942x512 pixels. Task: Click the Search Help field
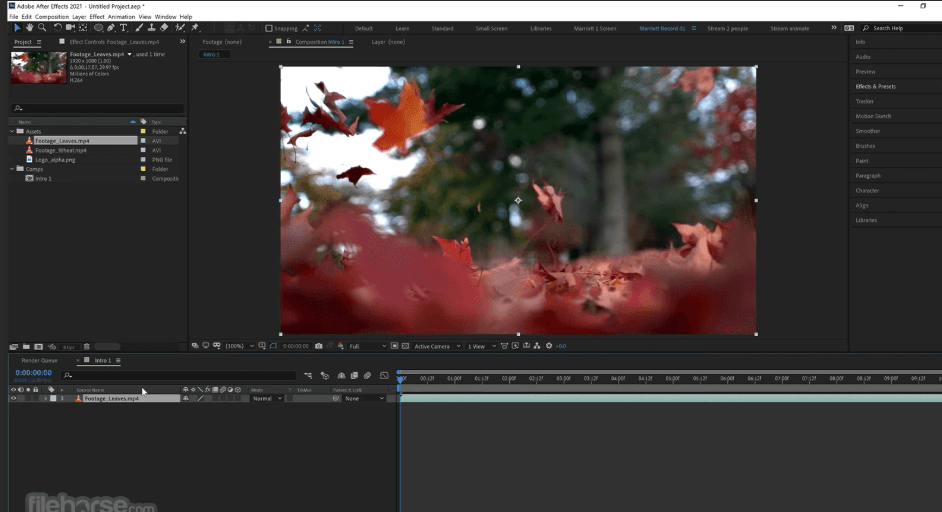[x=901, y=28]
